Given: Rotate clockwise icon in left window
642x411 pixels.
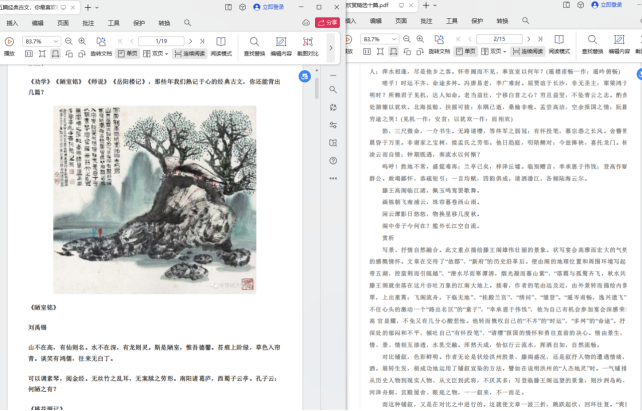Looking at the screenshot, I should click(x=82, y=54).
